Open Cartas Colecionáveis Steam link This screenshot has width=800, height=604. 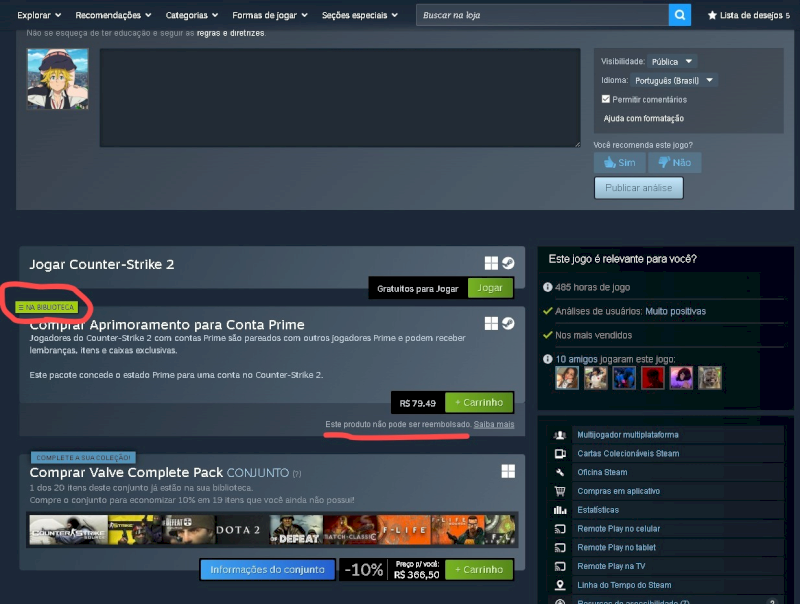pyautogui.click(x=628, y=454)
